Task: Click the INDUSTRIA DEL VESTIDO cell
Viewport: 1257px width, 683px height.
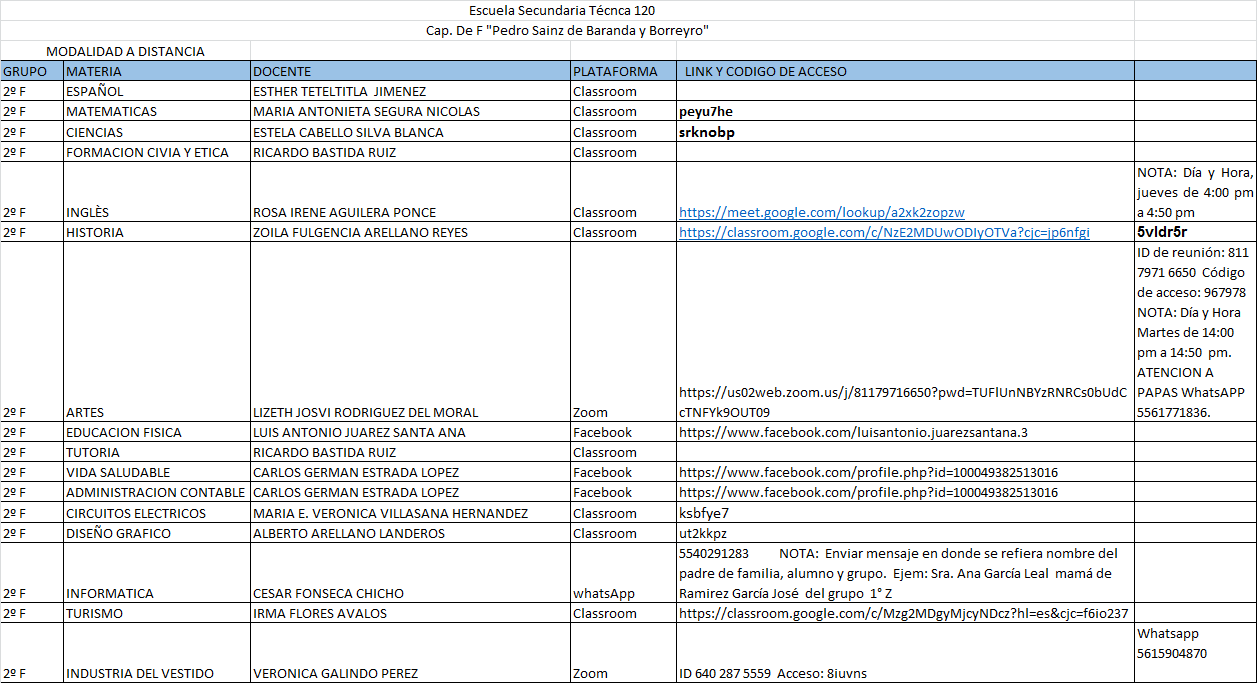Action: pyautogui.click(x=157, y=653)
